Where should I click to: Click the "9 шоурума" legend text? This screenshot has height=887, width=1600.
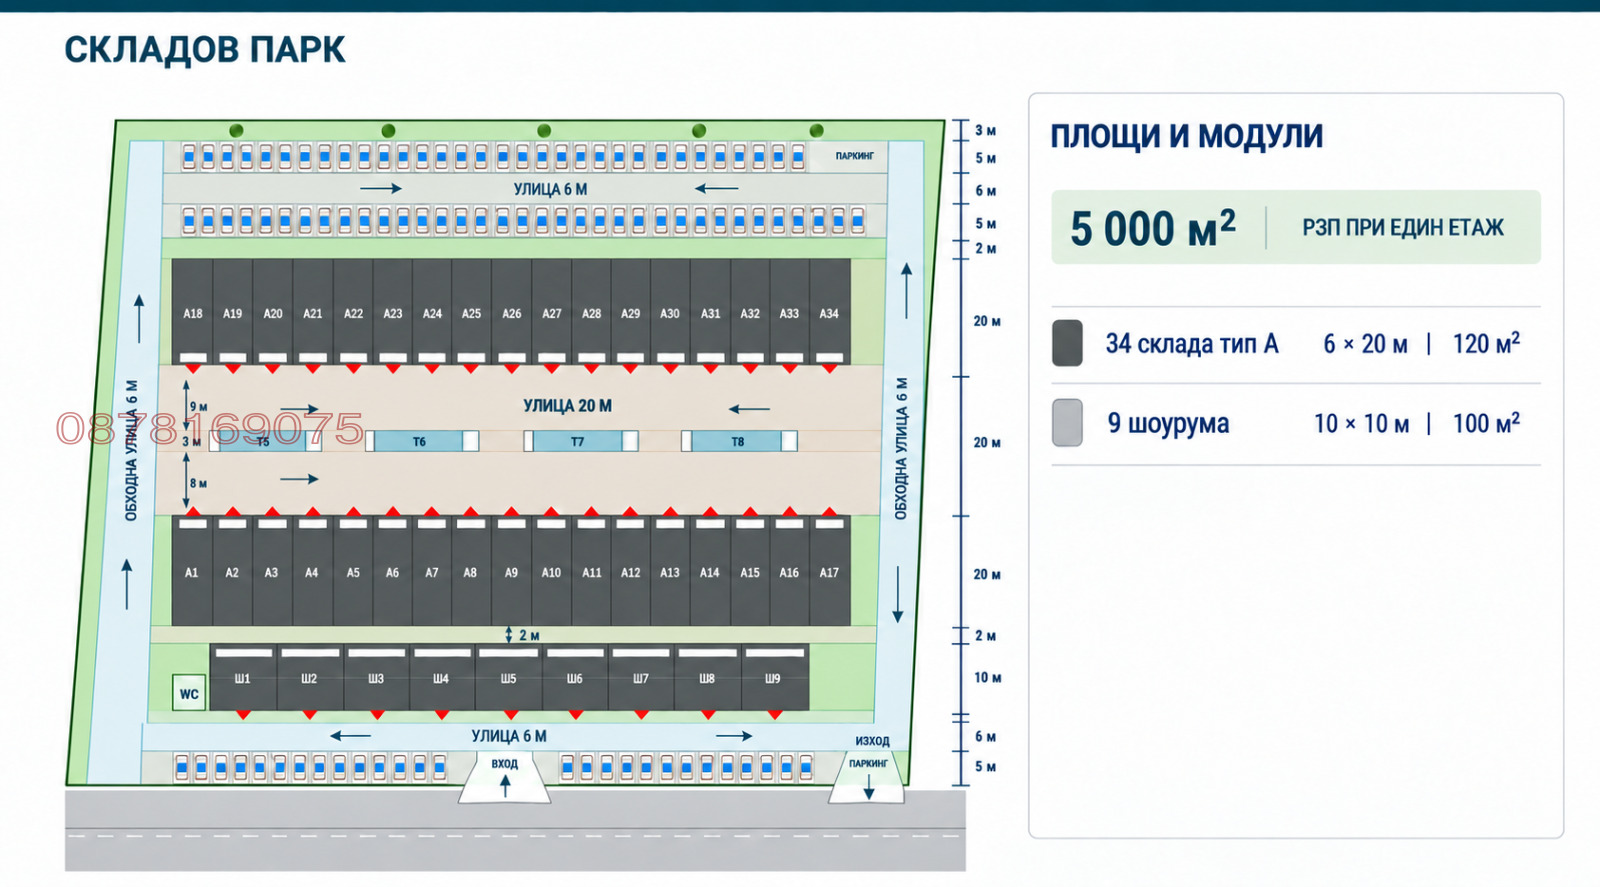click(1168, 424)
